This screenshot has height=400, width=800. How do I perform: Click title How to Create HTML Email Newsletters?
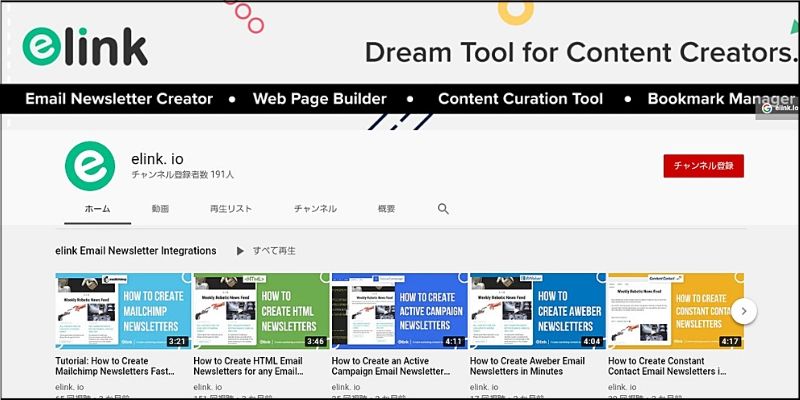pos(248,366)
